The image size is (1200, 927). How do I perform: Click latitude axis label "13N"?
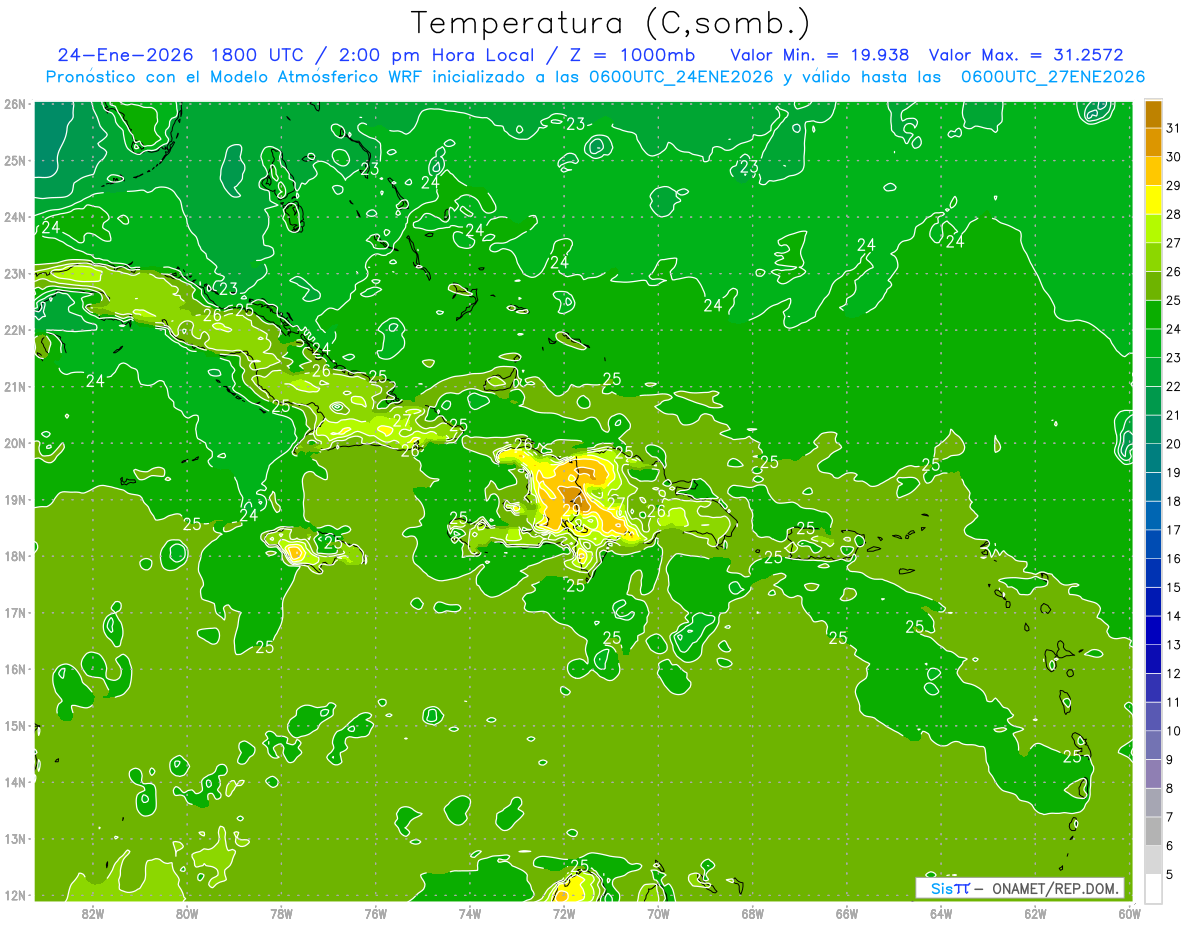click(x=15, y=839)
